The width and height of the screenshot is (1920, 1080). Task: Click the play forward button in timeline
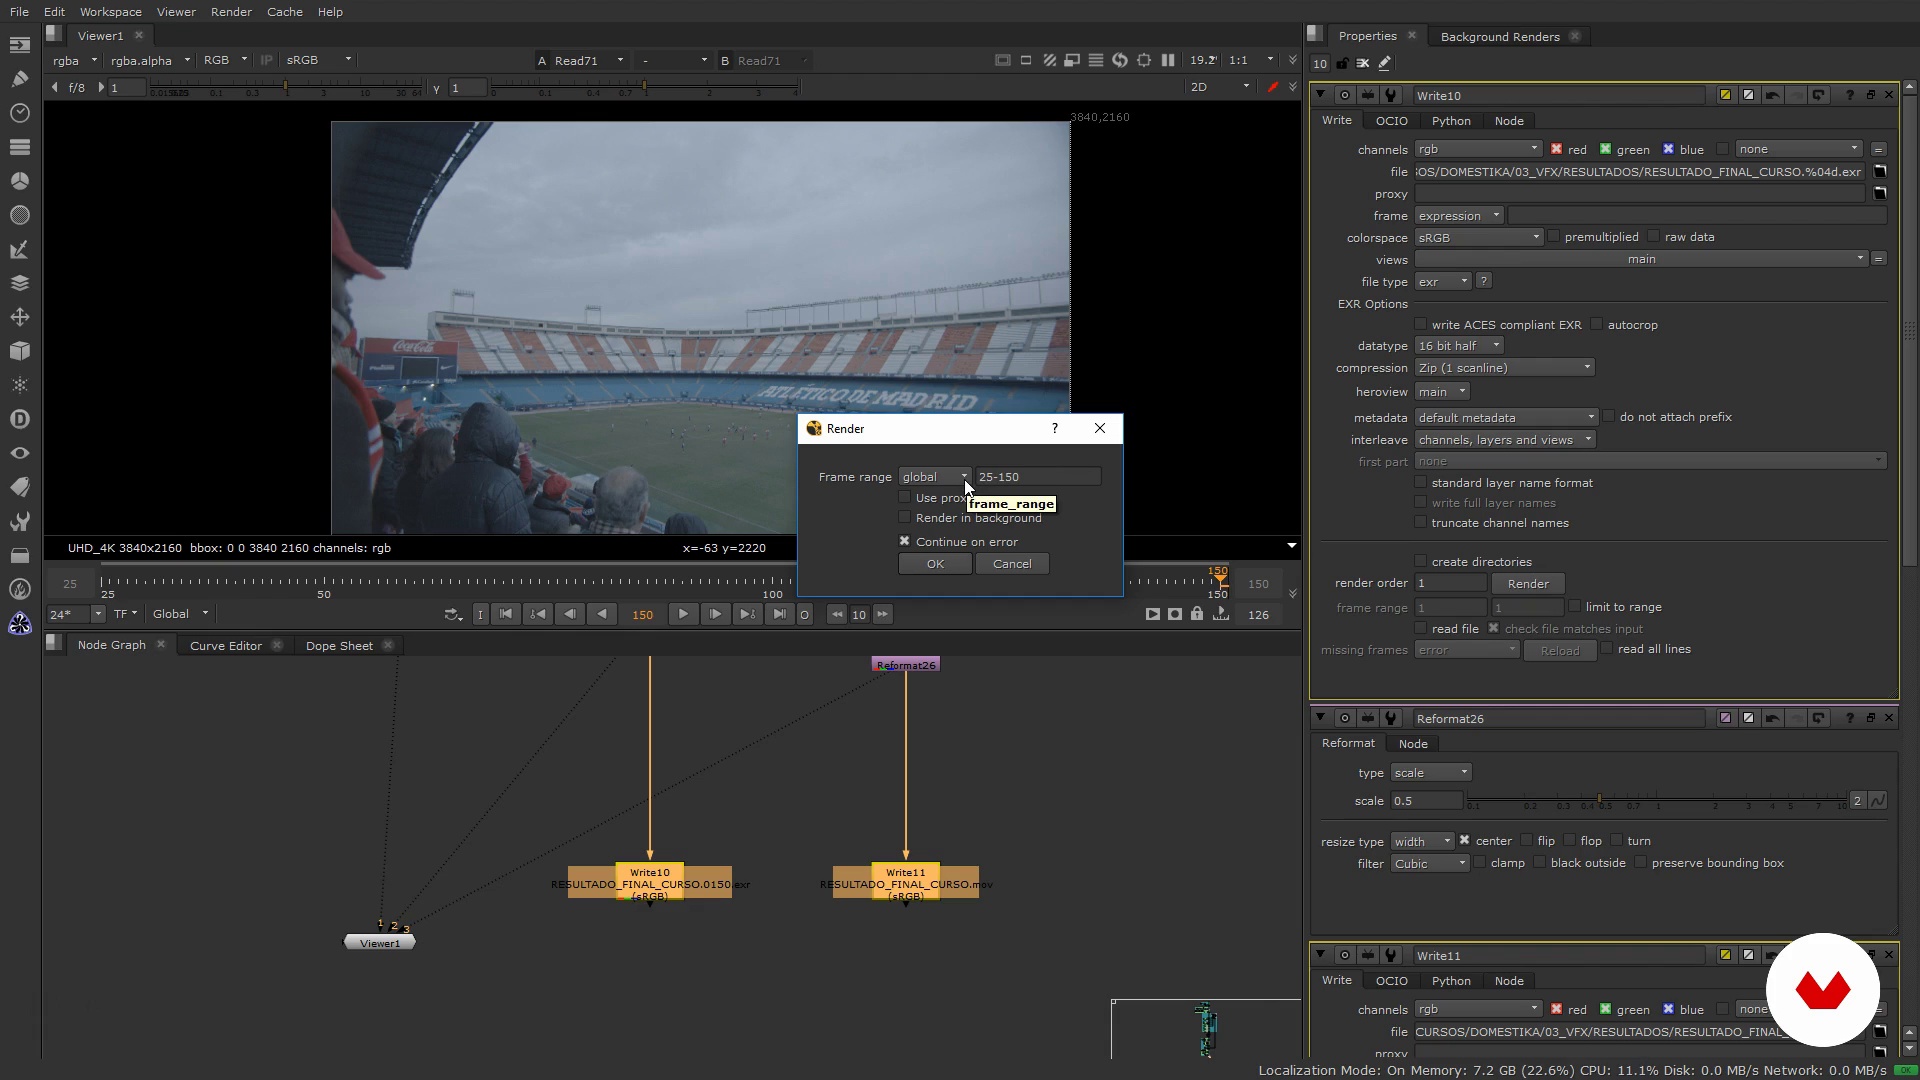(x=683, y=614)
